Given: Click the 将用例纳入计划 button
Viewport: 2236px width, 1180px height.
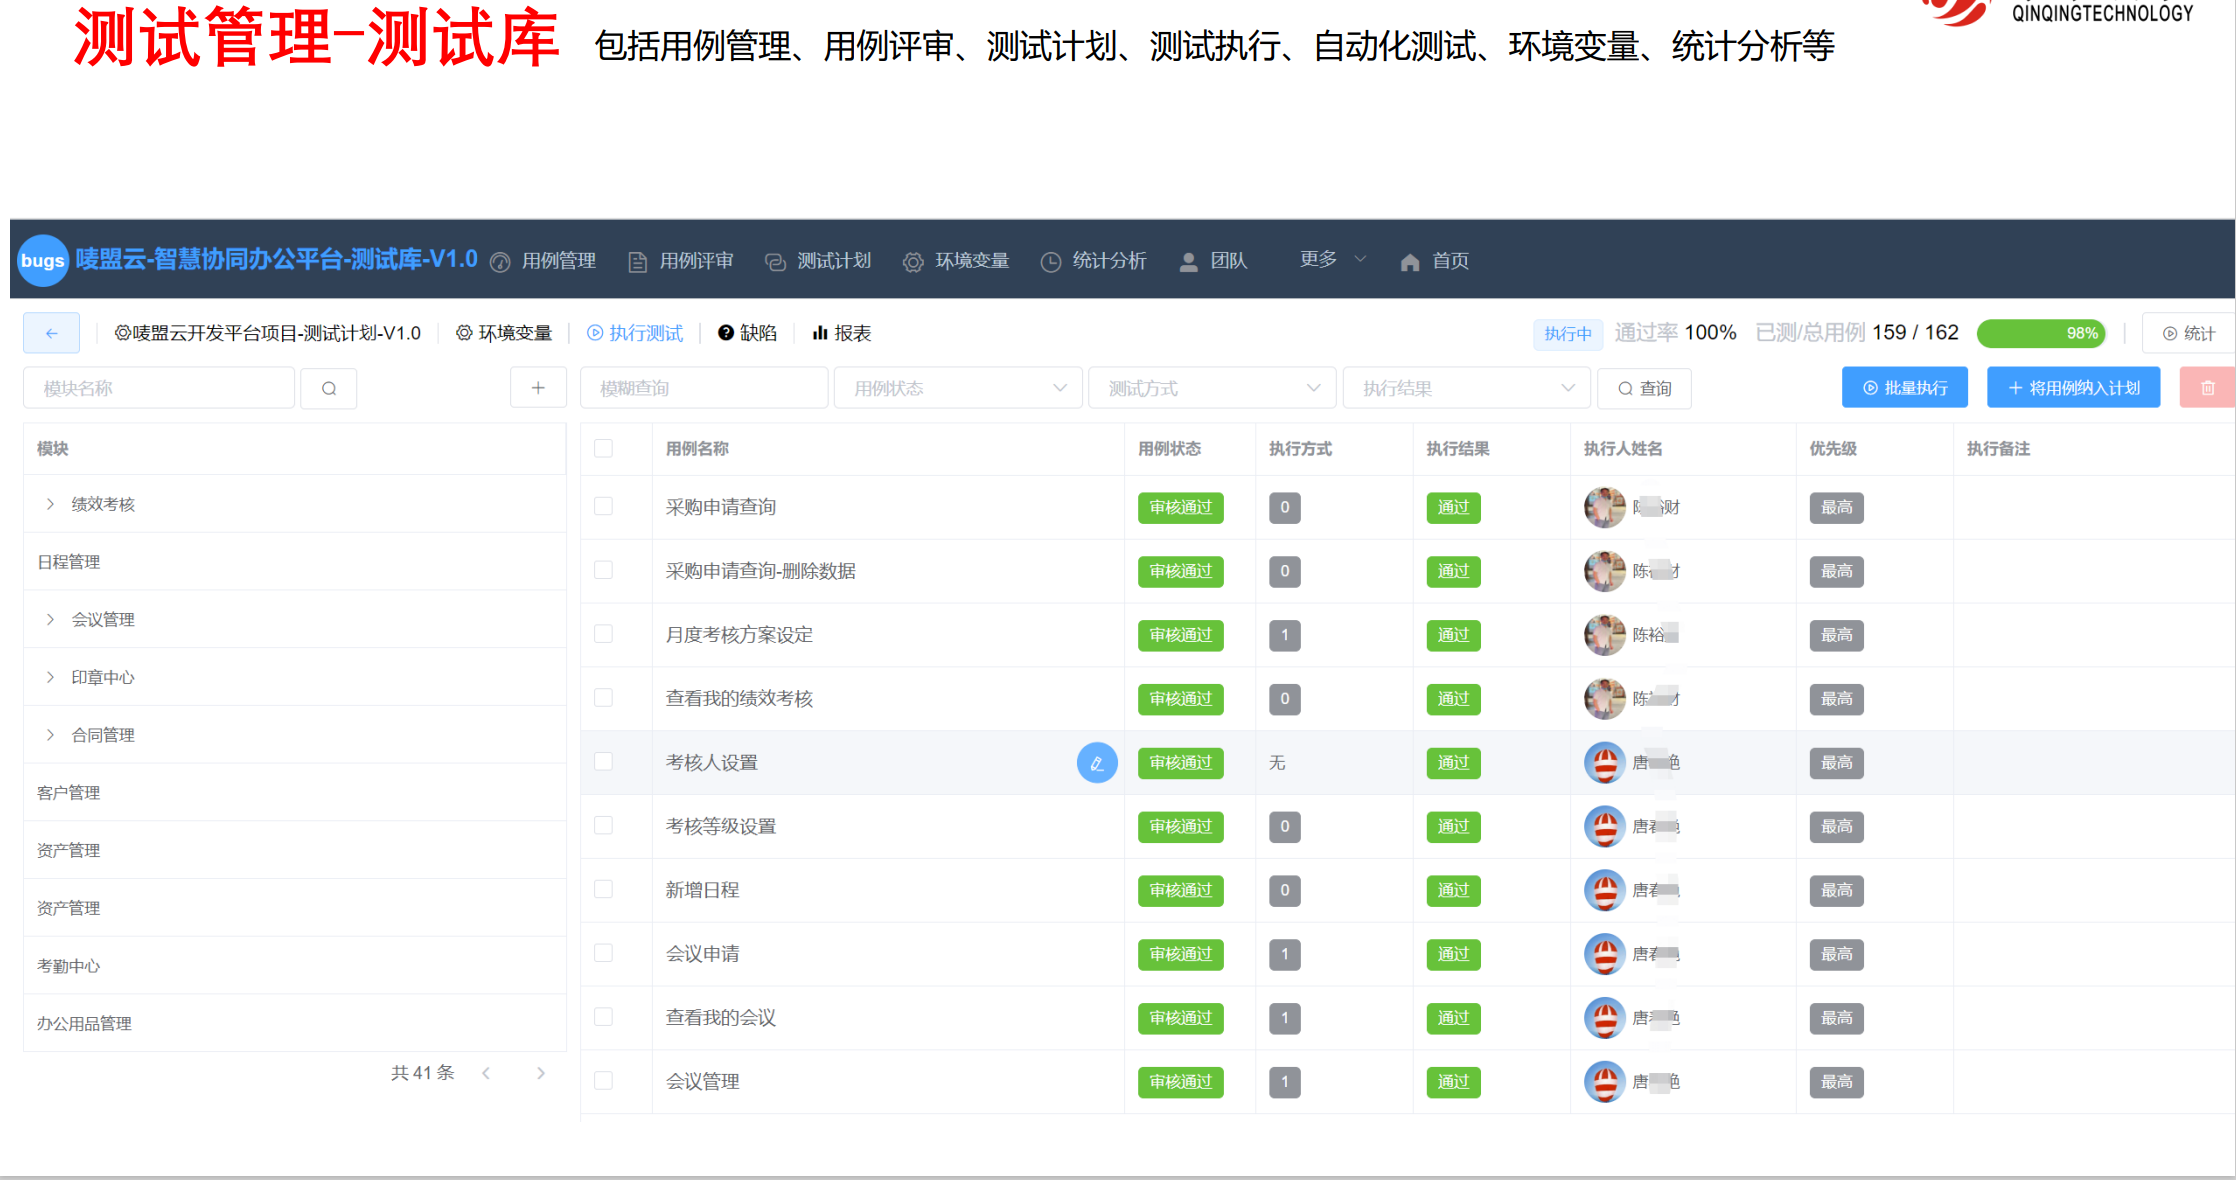Looking at the screenshot, I should [x=2073, y=388].
